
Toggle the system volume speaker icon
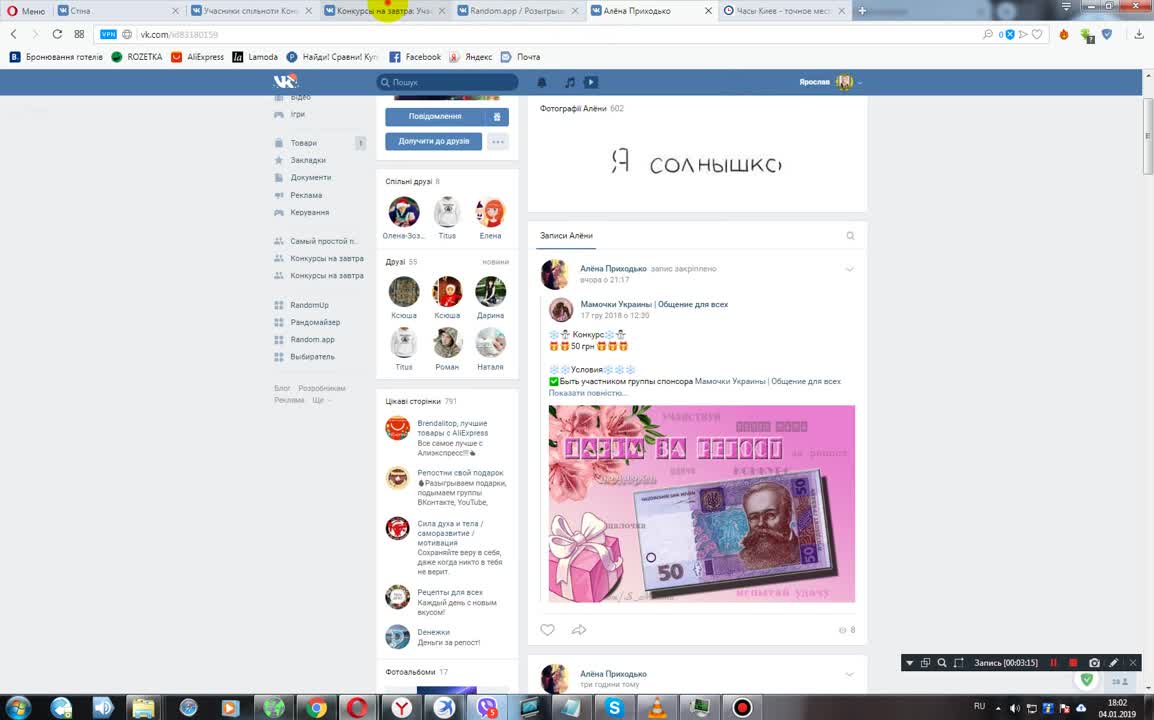pos(1015,708)
